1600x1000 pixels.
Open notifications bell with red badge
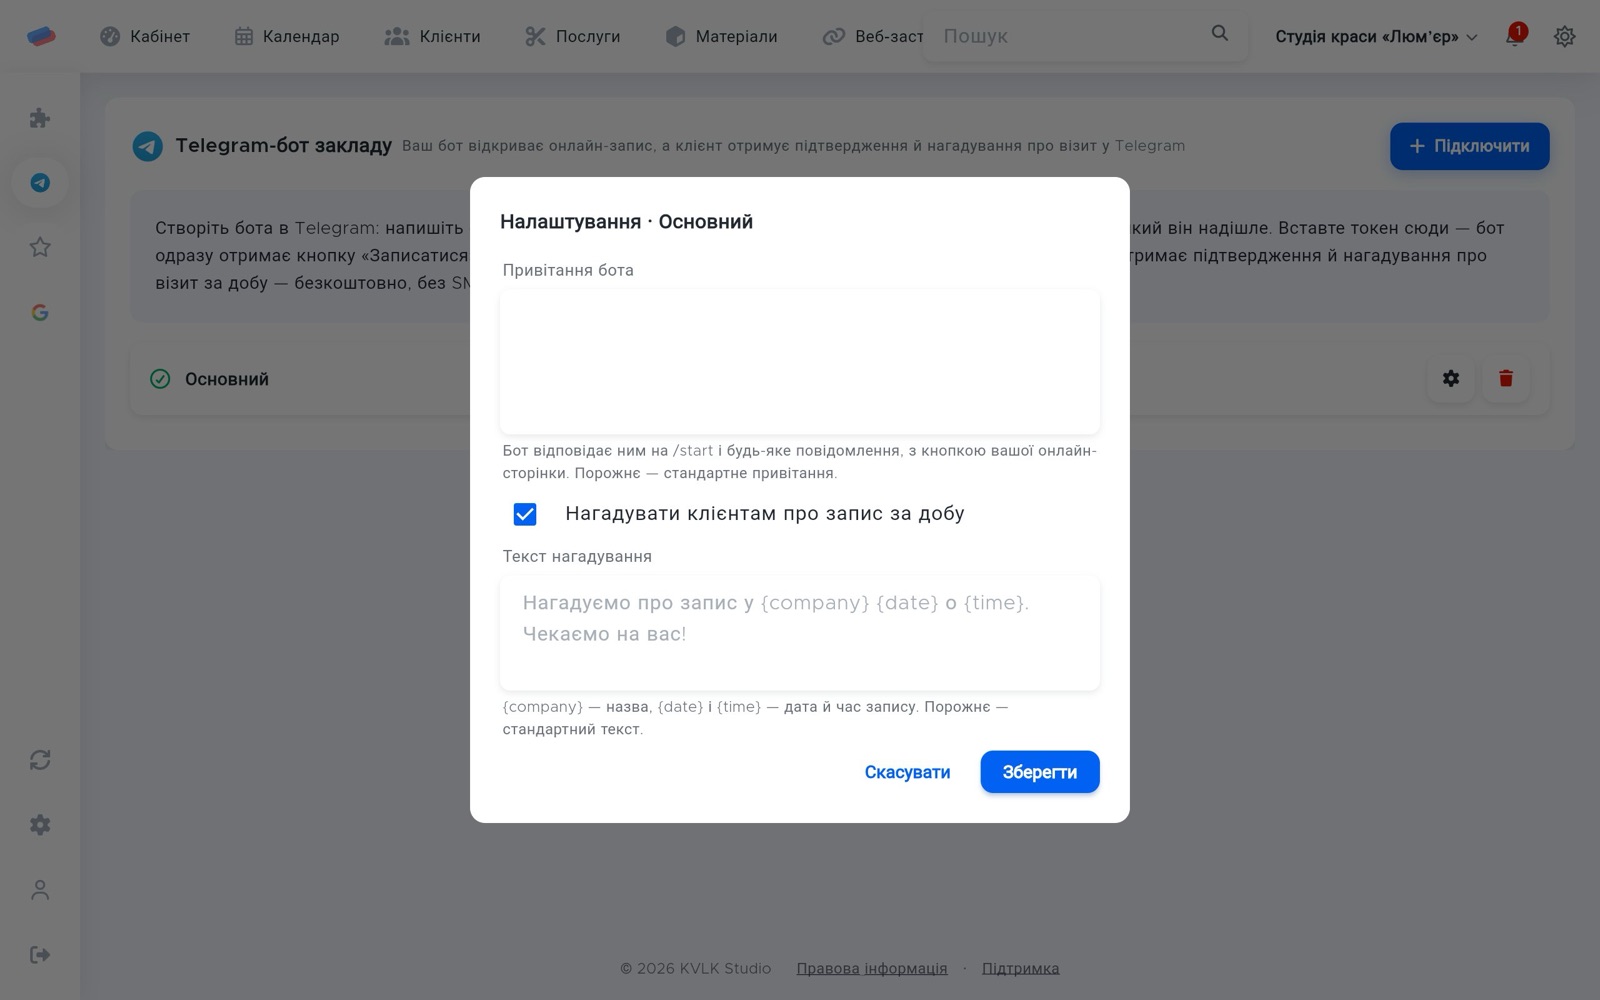(x=1515, y=36)
